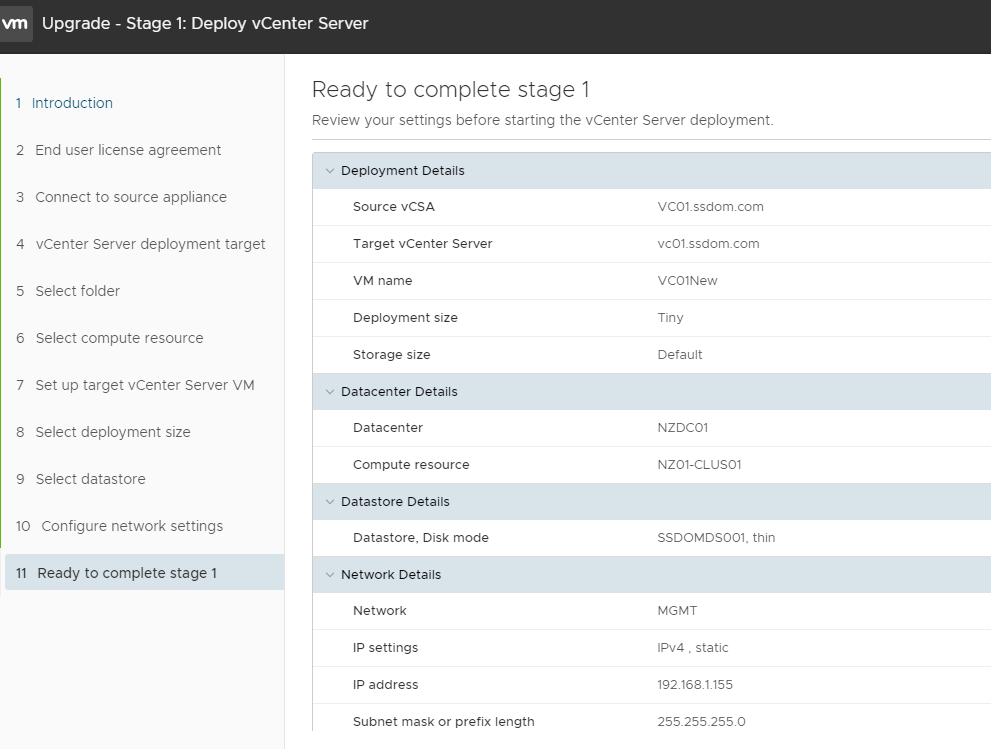Click the Datastore, Disk mode row label
Viewport: 991px width, 749px height.
pos(421,538)
